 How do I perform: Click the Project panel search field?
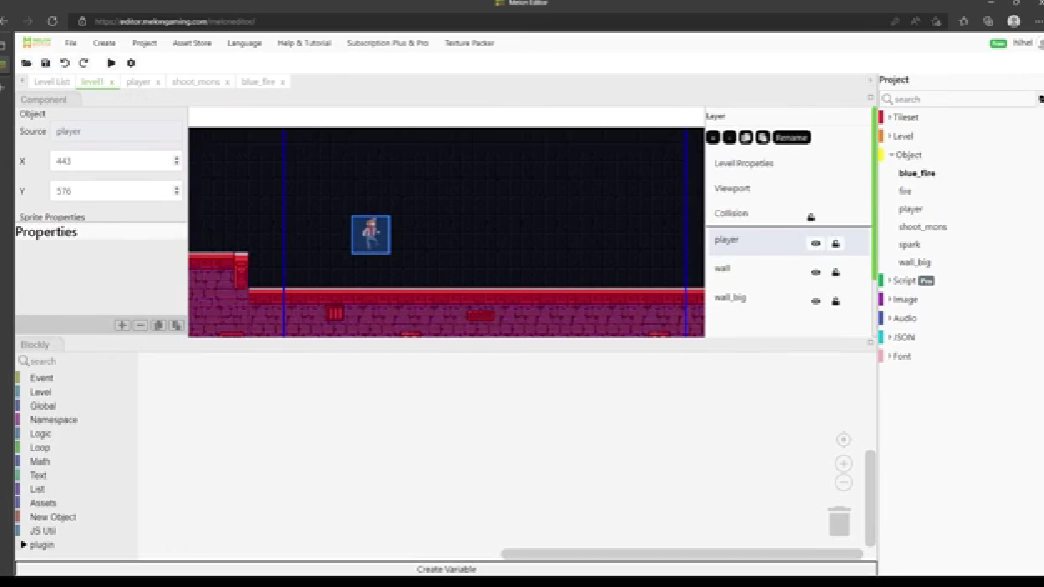(x=960, y=99)
